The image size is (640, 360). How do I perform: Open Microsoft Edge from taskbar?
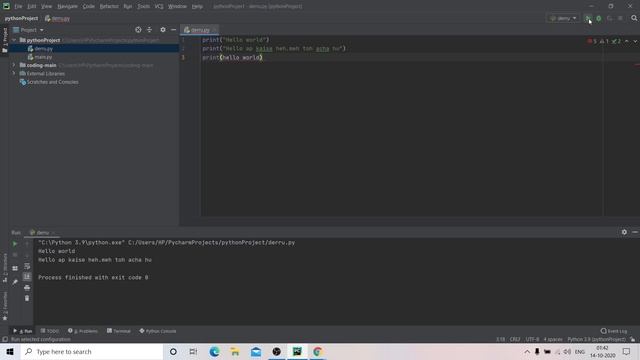point(214,351)
